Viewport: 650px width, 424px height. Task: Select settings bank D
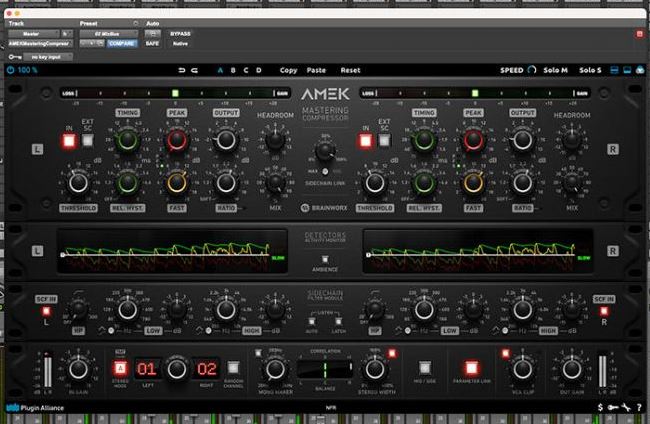(x=258, y=70)
